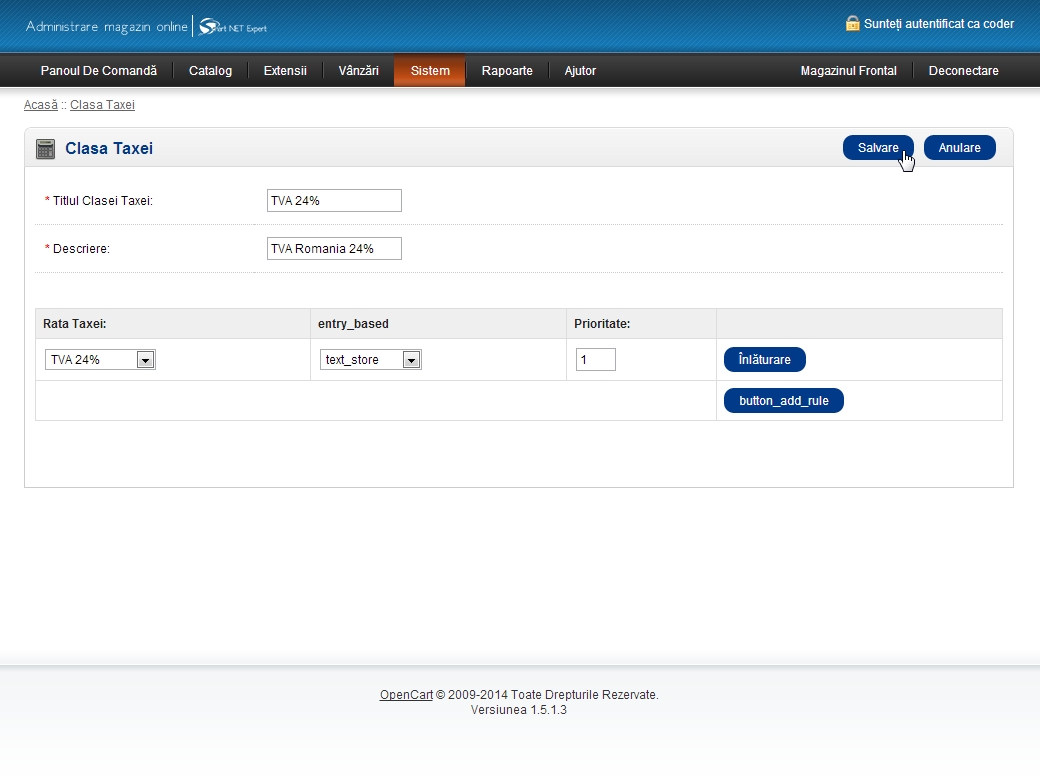
Task: Open the Rata Taxei dropdown showing TVA 24%
Action: click(x=100, y=360)
